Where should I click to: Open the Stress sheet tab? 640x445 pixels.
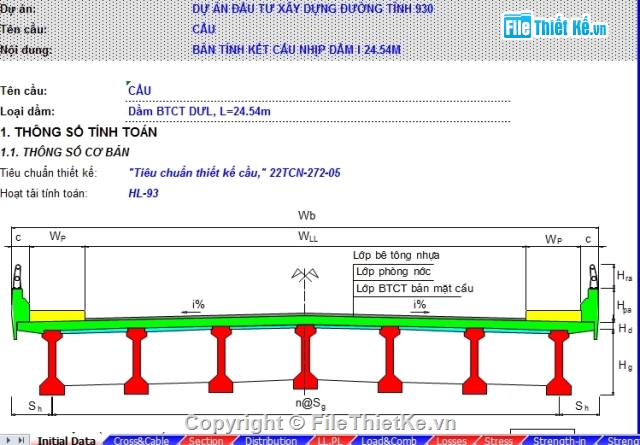[498, 441]
